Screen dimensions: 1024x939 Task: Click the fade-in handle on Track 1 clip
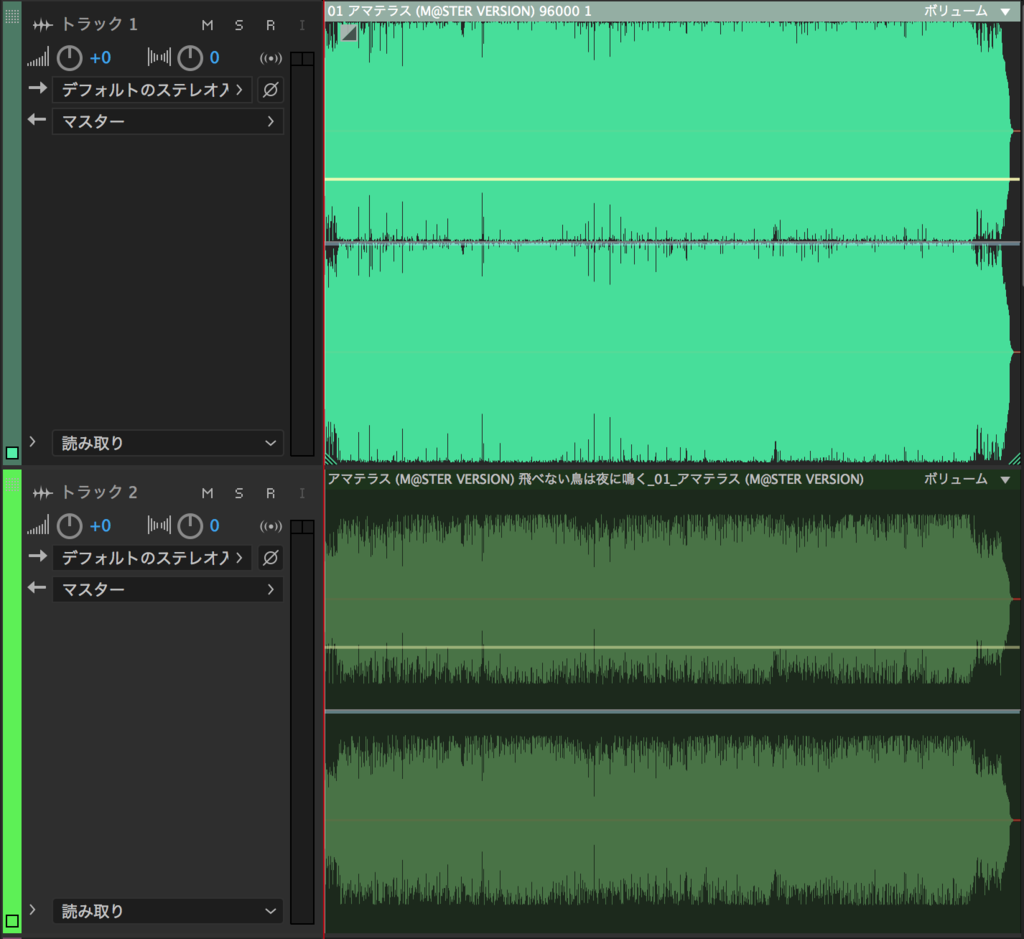(349, 33)
